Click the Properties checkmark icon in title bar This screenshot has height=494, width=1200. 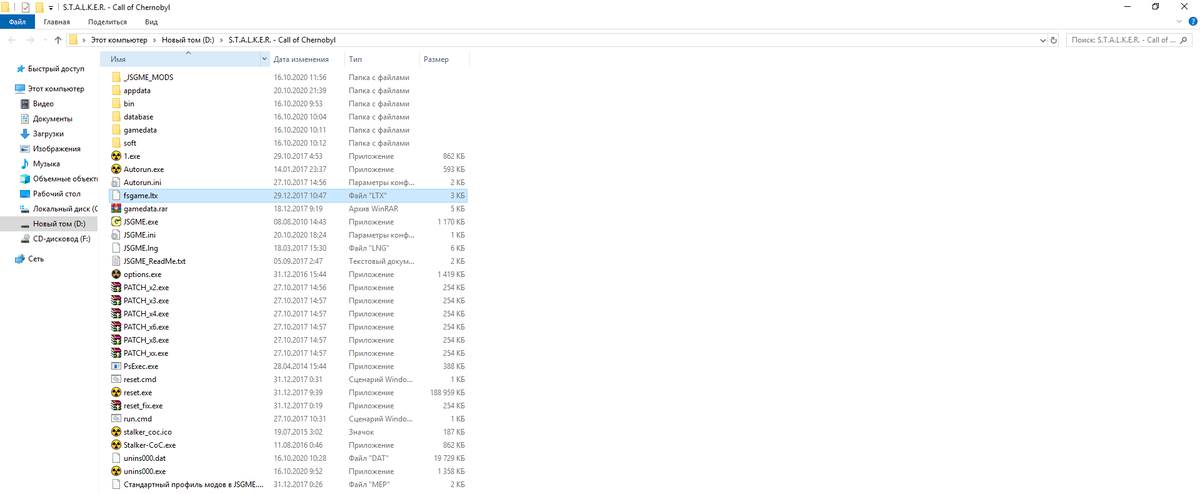click(25, 7)
